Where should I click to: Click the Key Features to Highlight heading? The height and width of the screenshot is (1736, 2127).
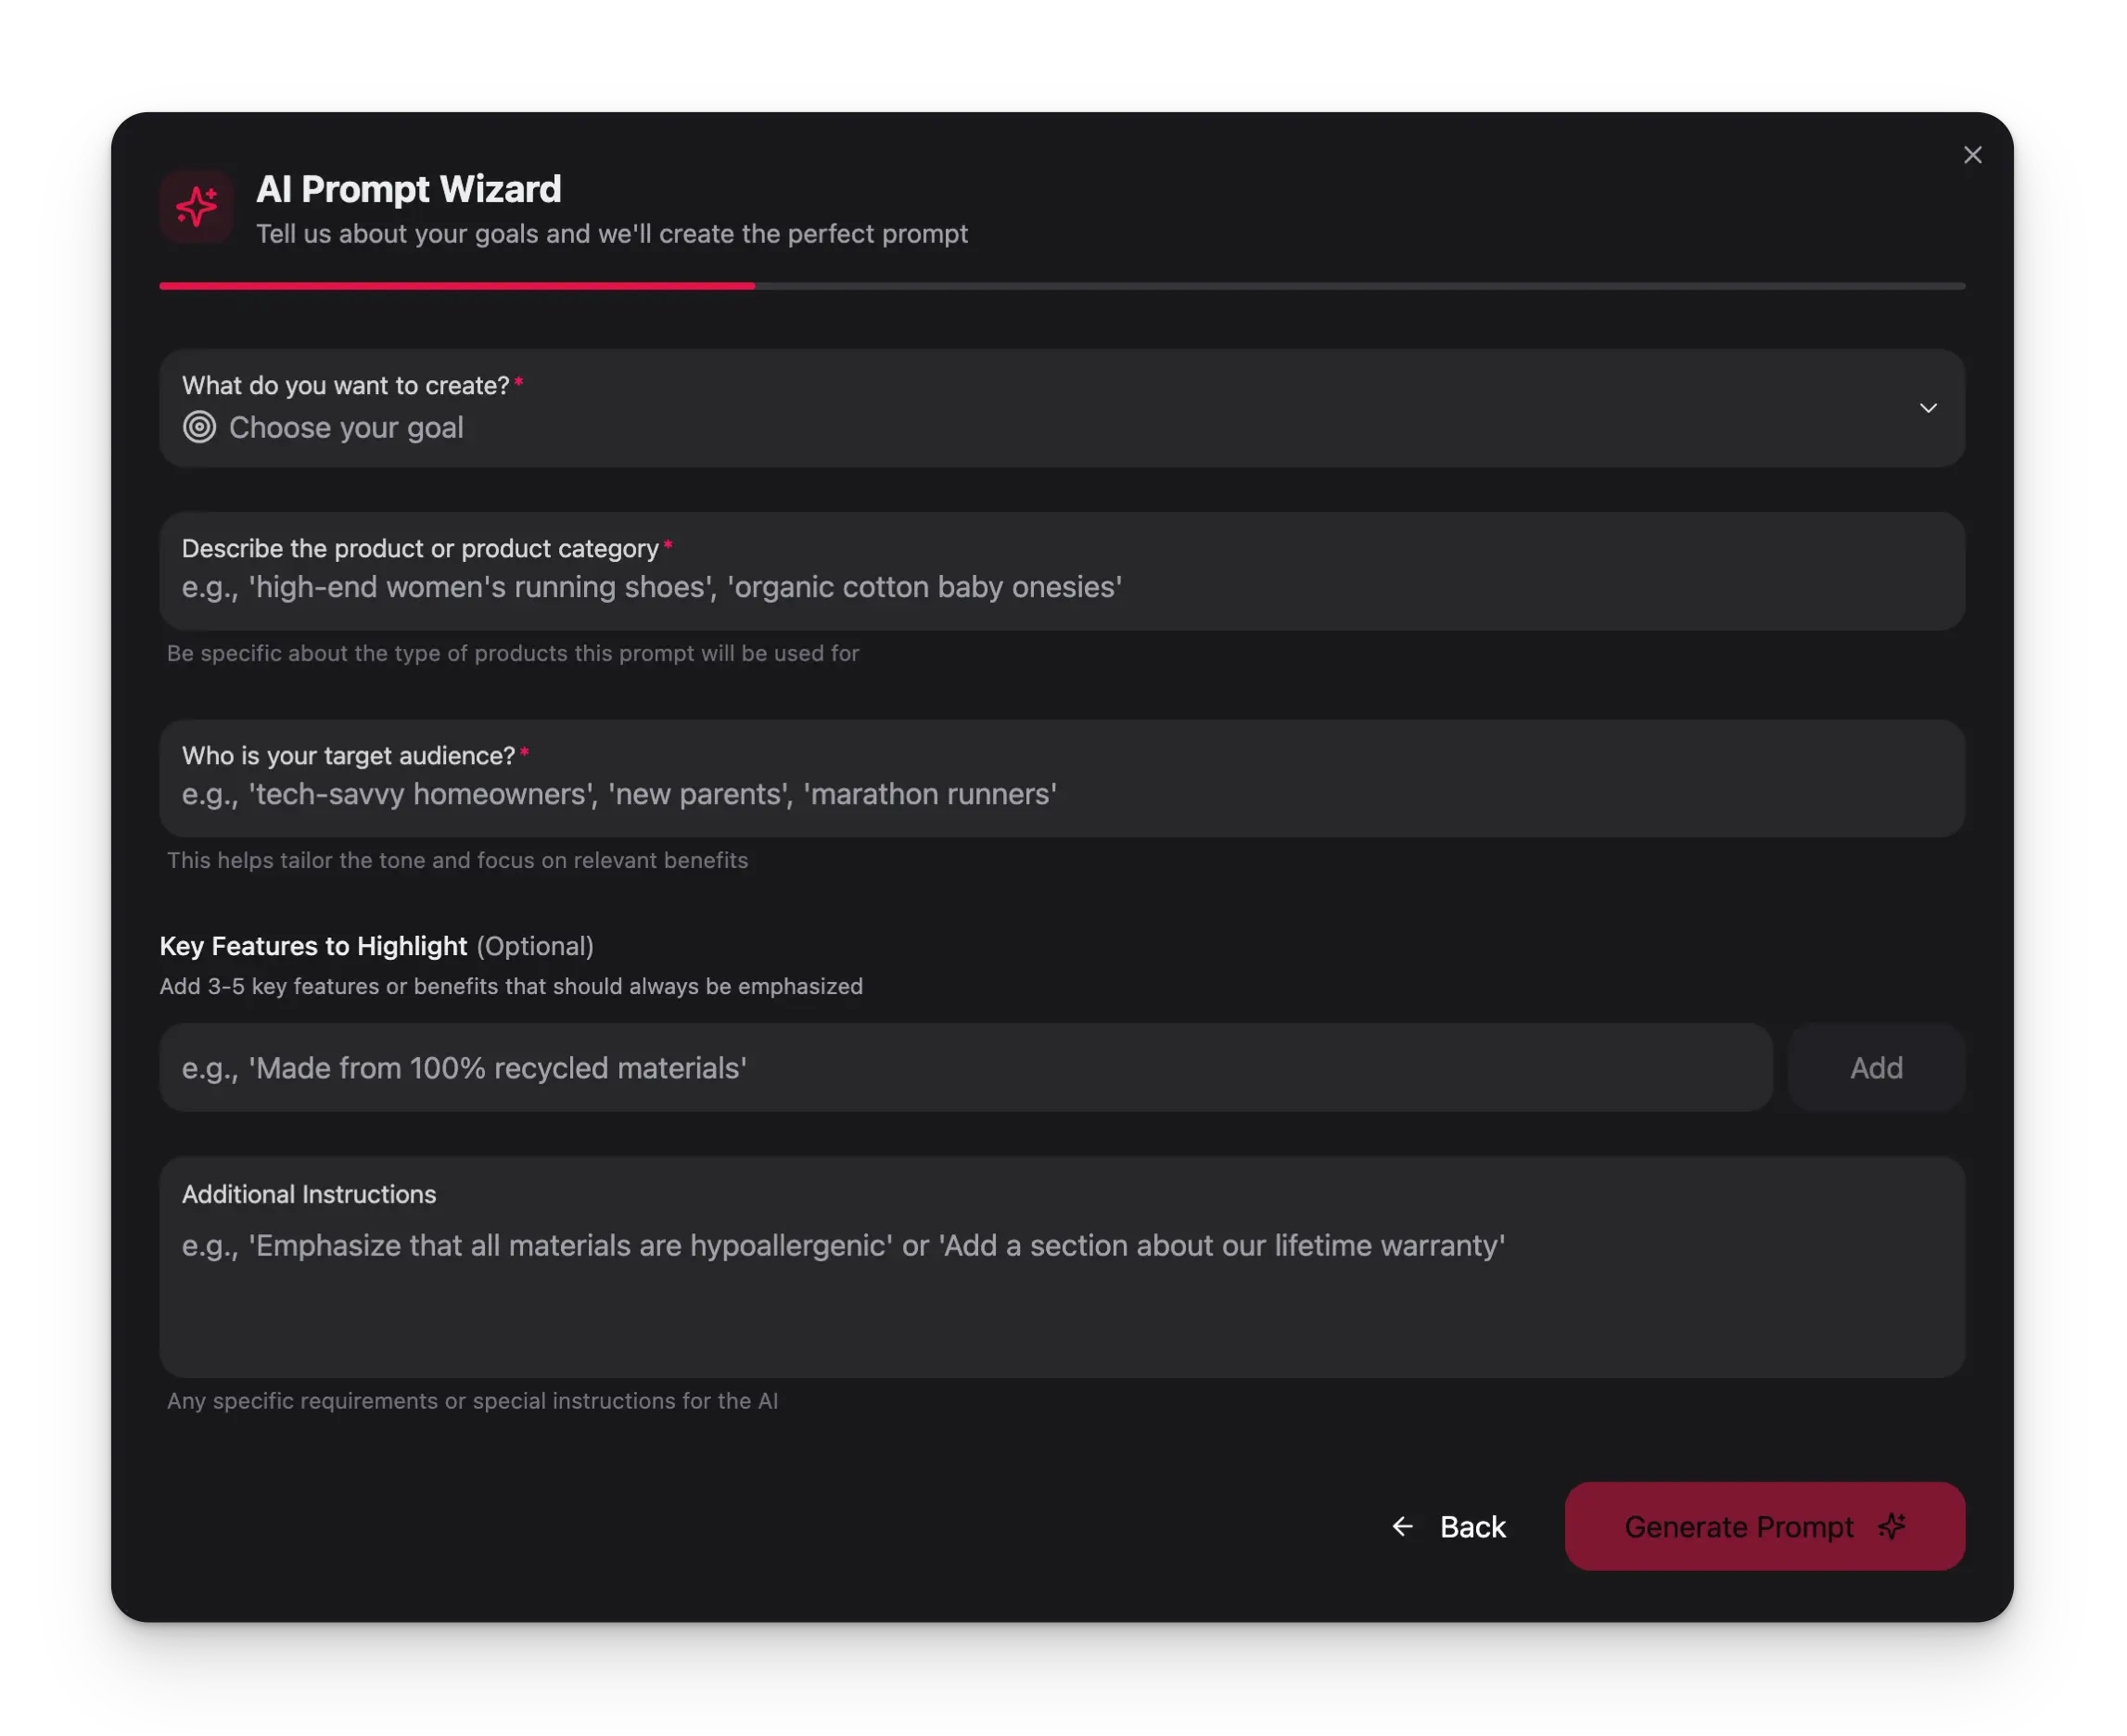pos(313,946)
